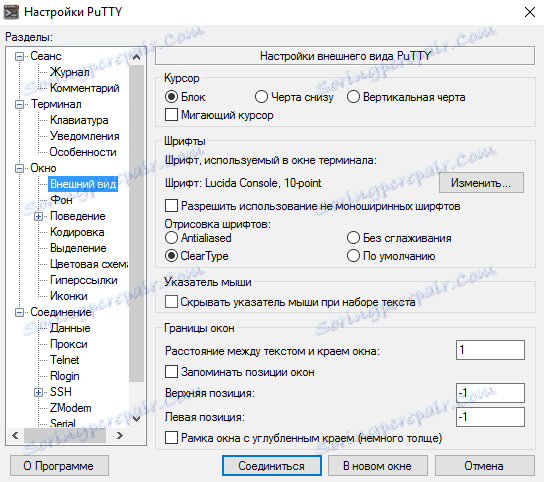Expand the Поведение tree node
The width and height of the screenshot is (544, 482).
pyautogui.click(x=39, y=217)
